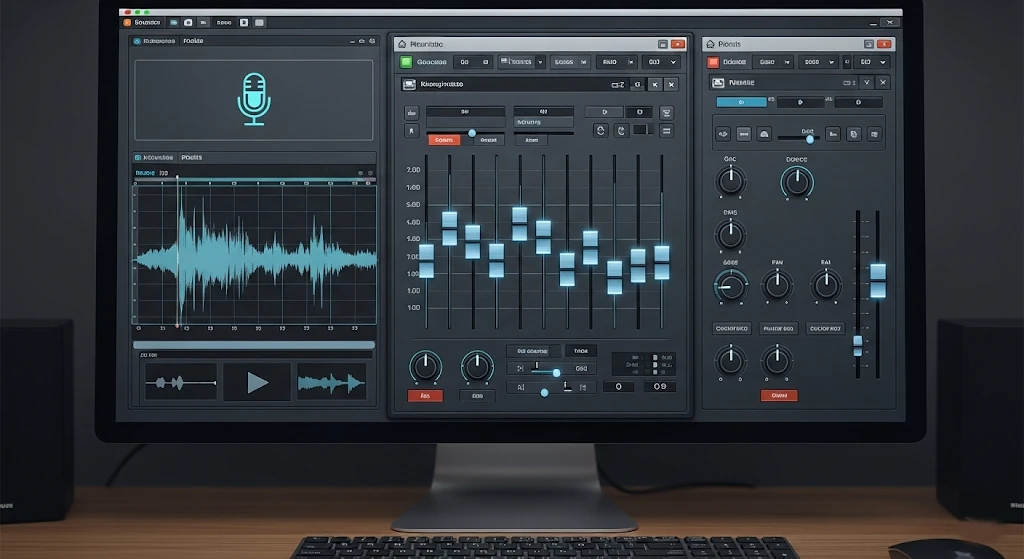The height and width of the screenshot is (559, 1024).
Task: Click the small panel icon at left panel header
Action: pos(137,40)
